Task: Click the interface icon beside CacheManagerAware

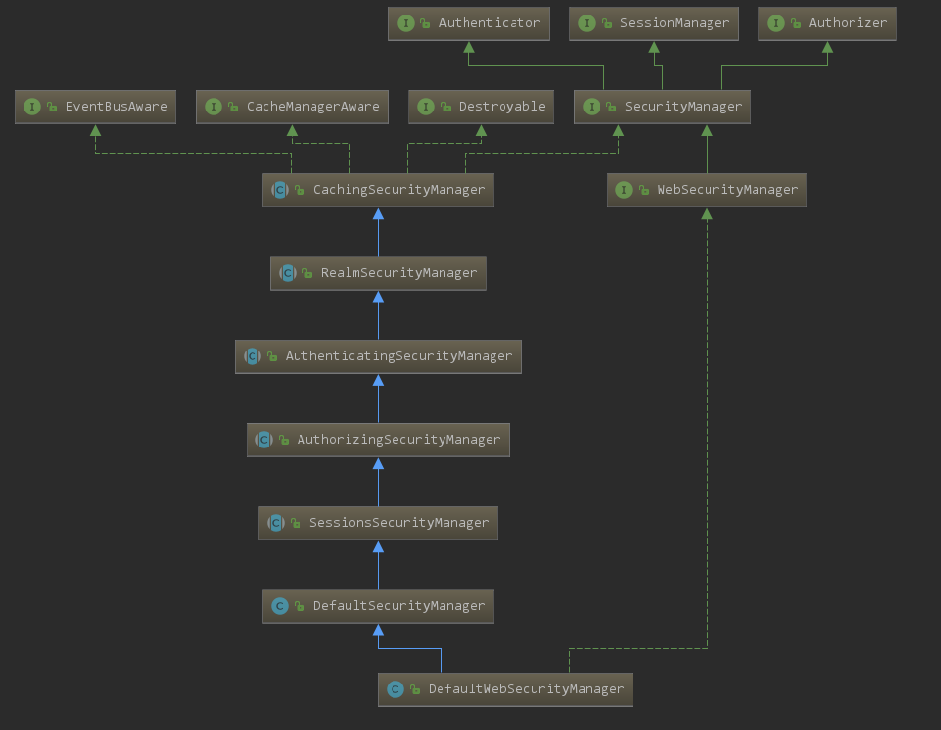Action: pos(213,106)
